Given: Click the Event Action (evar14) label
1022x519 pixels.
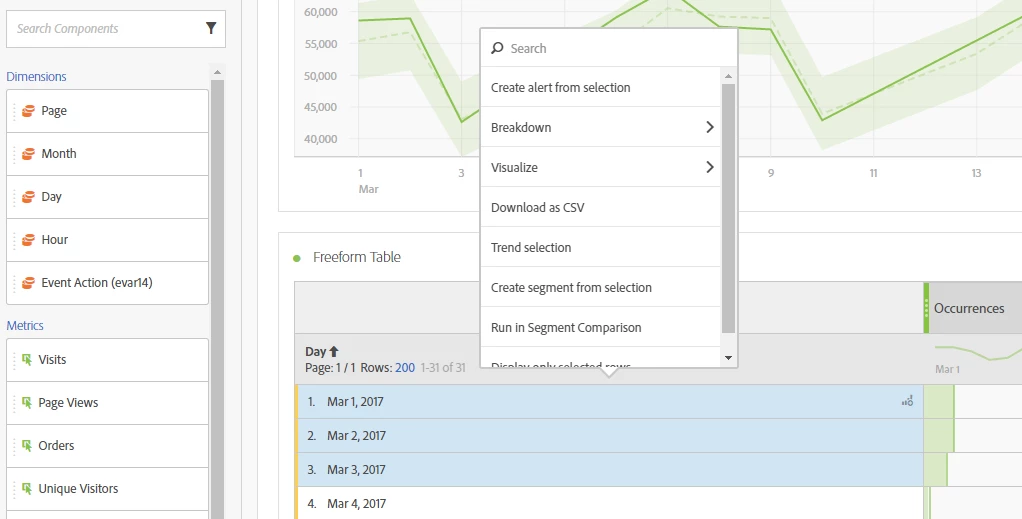Looking at the screenshot, I should pos(96,283).
